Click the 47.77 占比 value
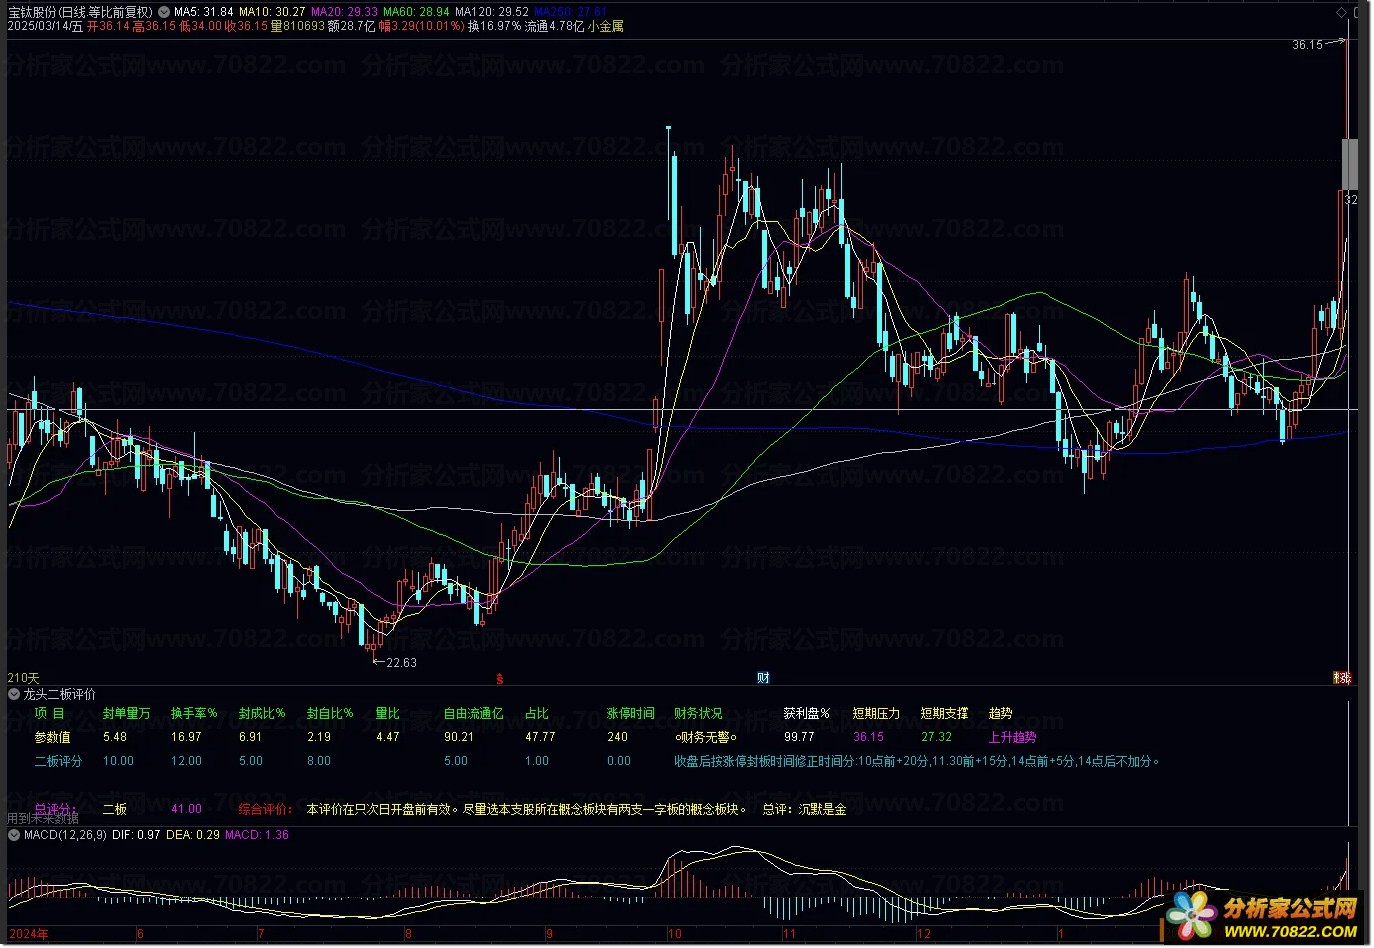Screen dimensions: 1374x948 click(x=540, y=737)
